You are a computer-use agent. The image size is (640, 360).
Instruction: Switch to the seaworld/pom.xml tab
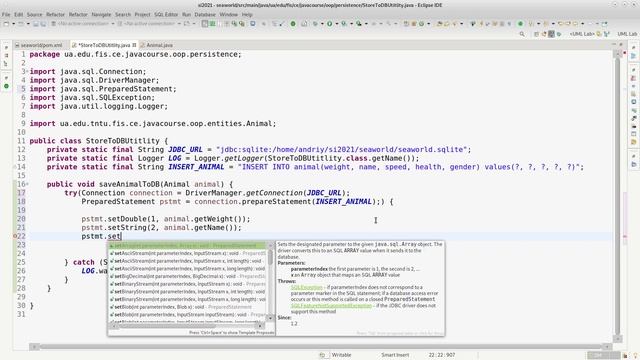(x=39, y=45)
